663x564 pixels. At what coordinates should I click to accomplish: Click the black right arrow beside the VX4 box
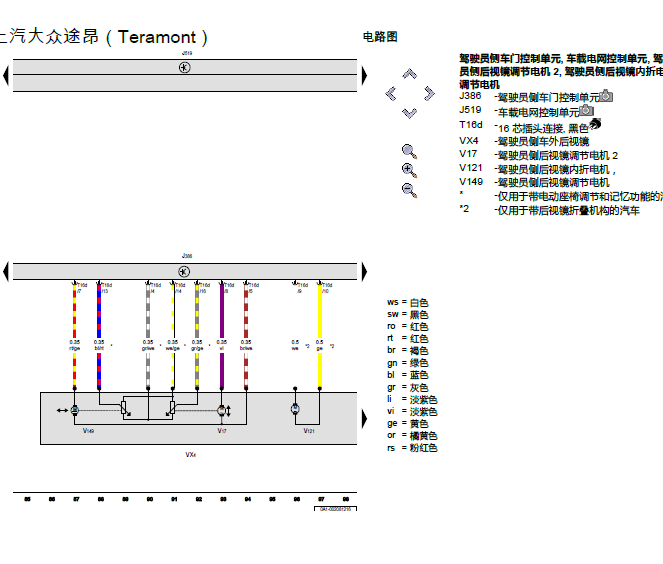[364, 419]
